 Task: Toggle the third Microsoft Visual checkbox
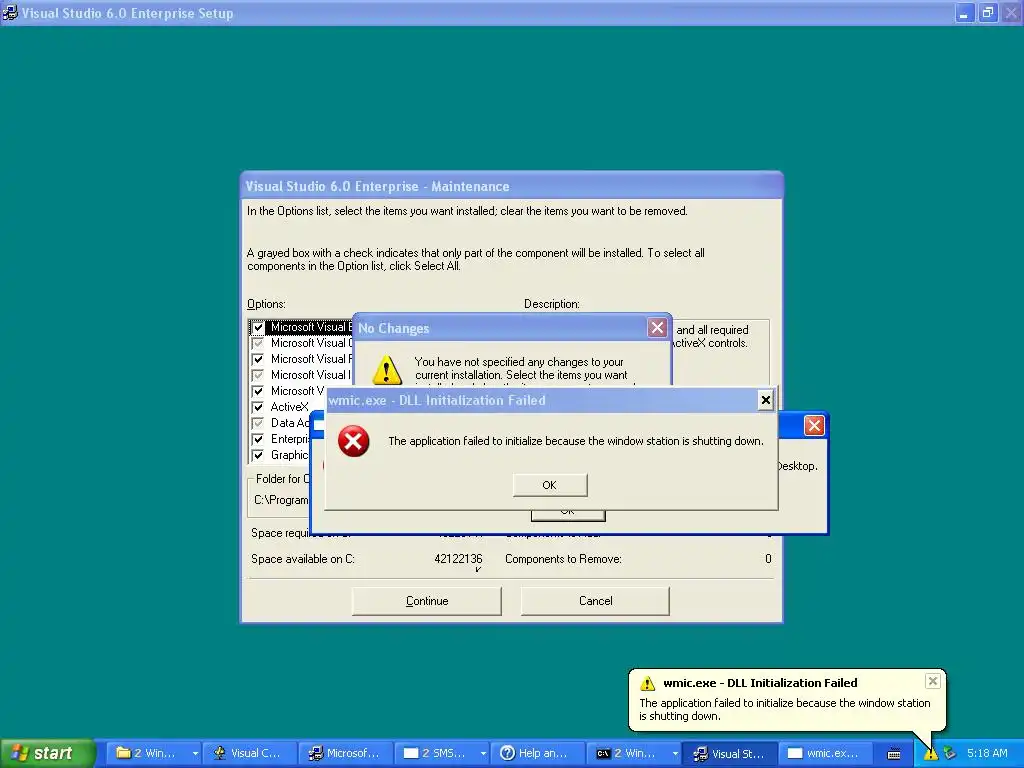258,359
